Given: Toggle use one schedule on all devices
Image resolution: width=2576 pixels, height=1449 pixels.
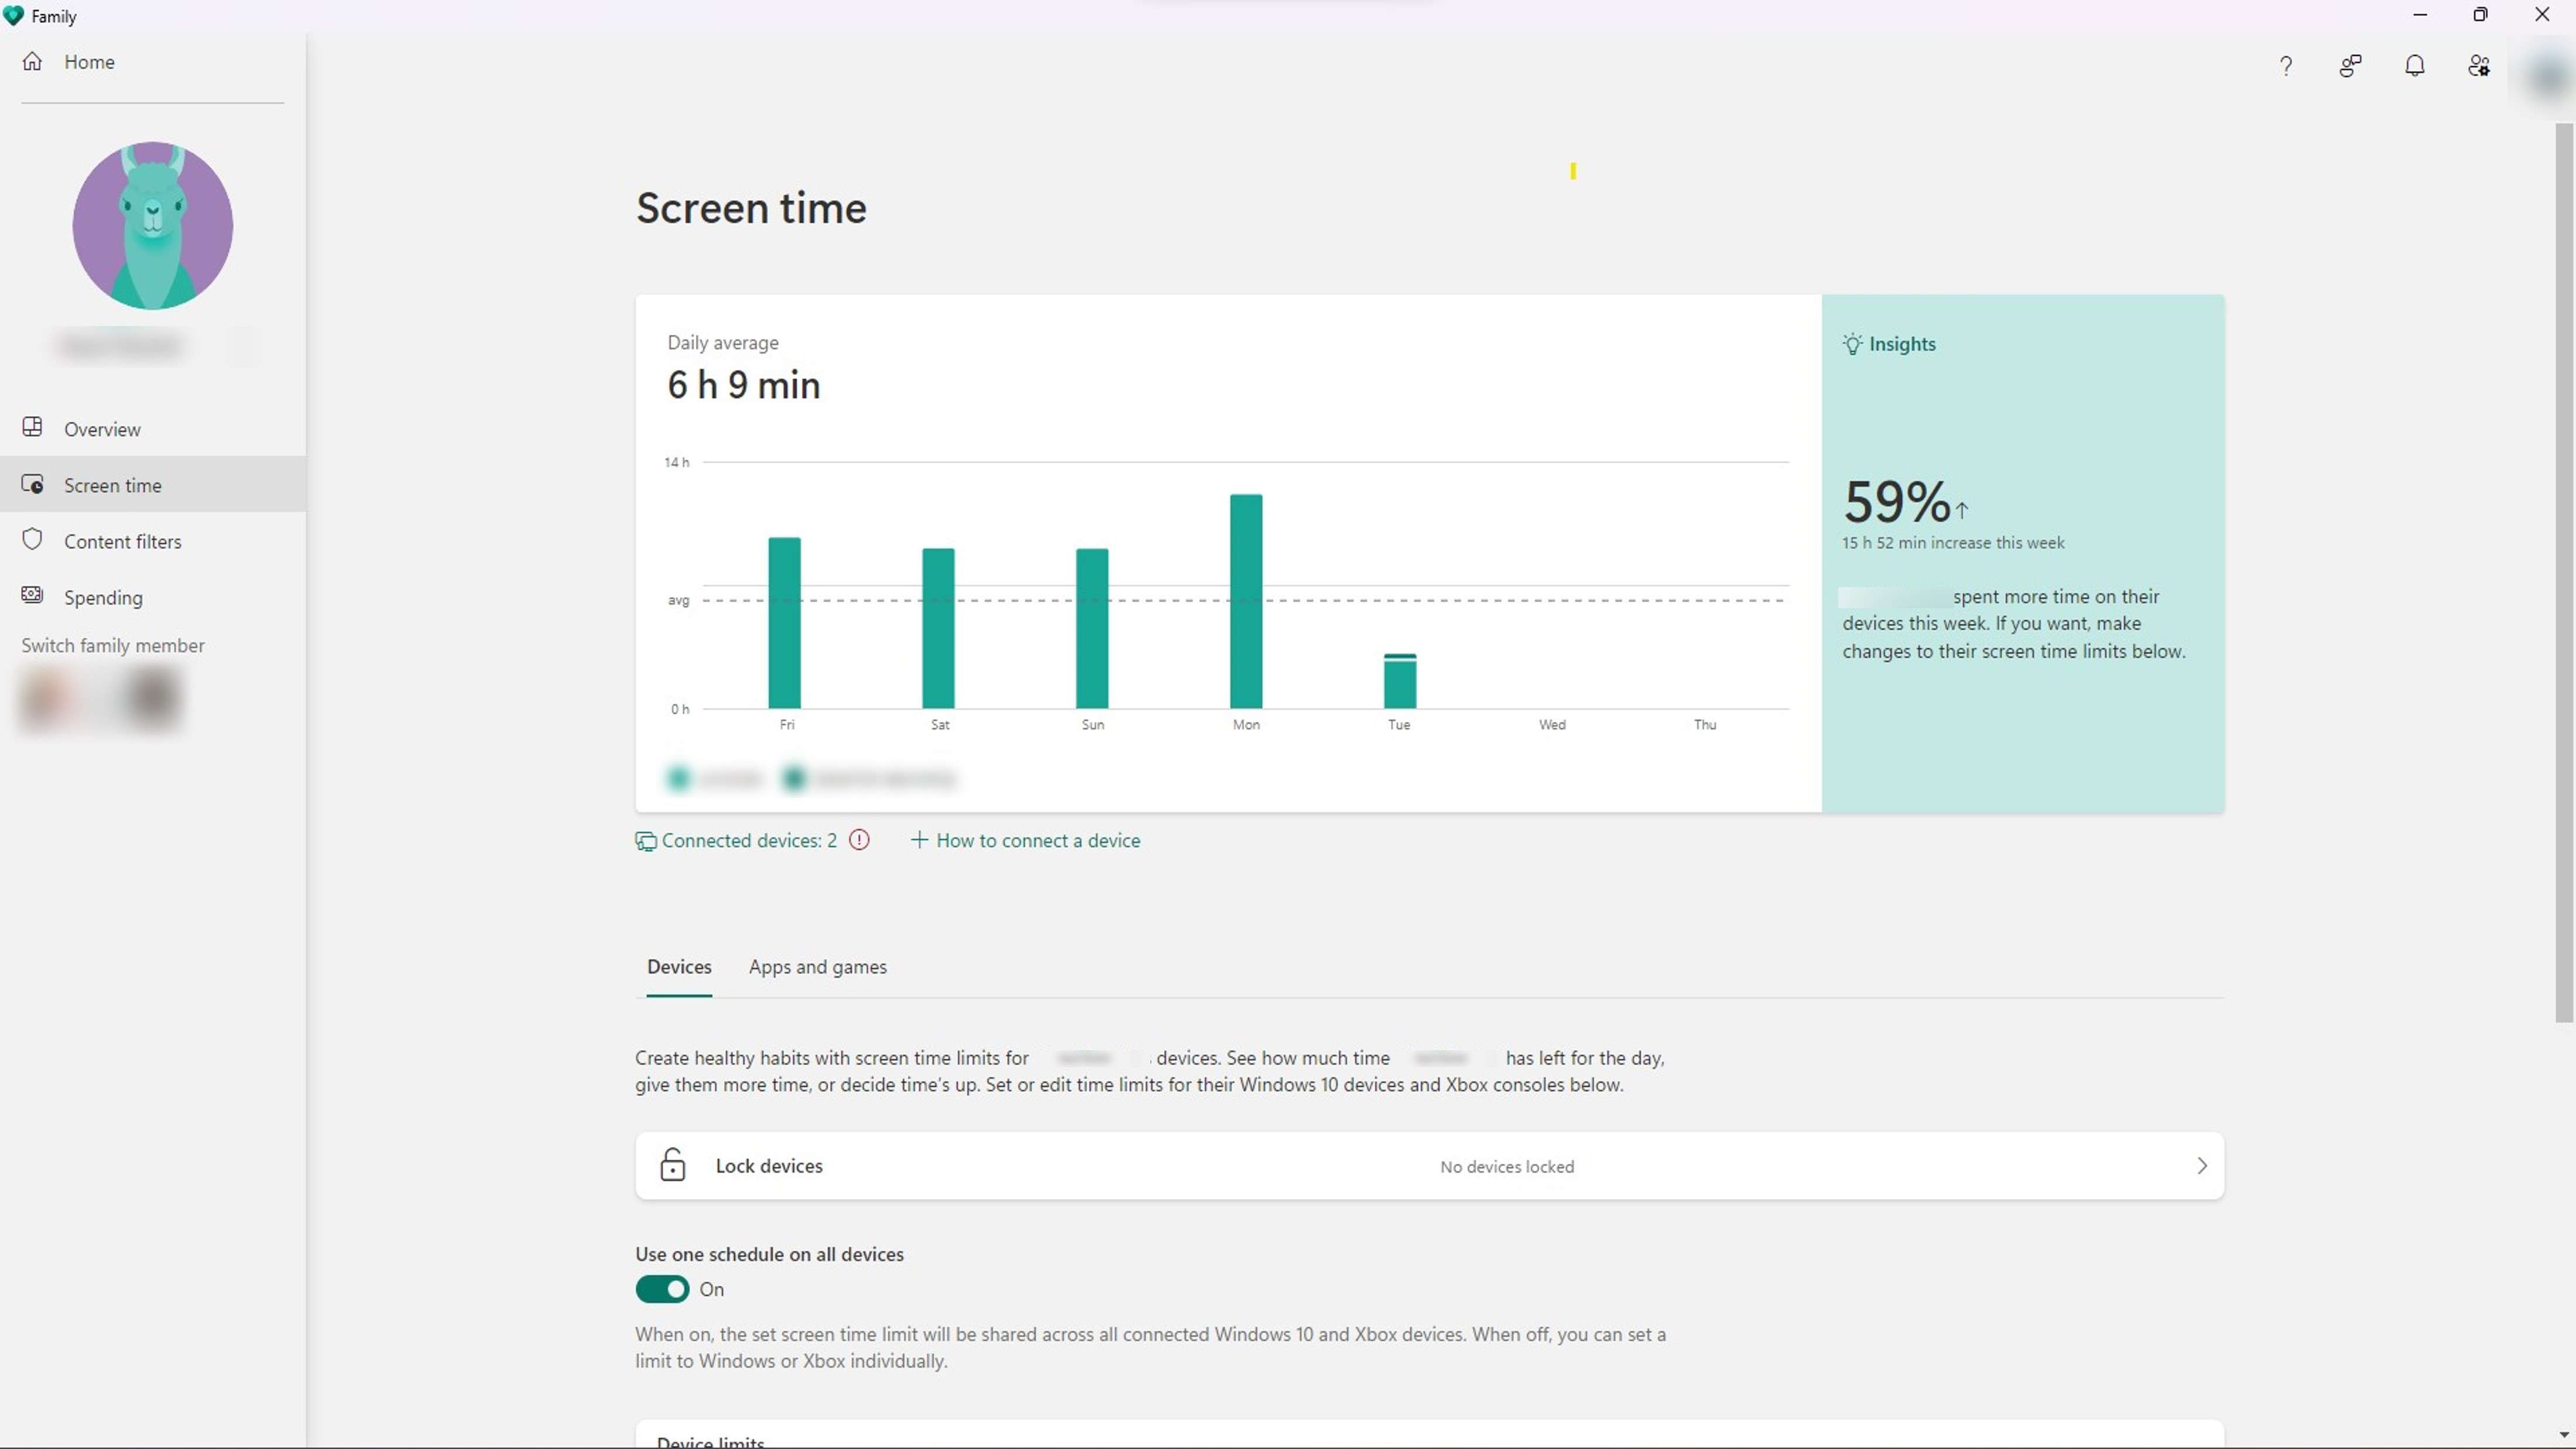Looking at the screenshot, I should [x=663, y=1288].
